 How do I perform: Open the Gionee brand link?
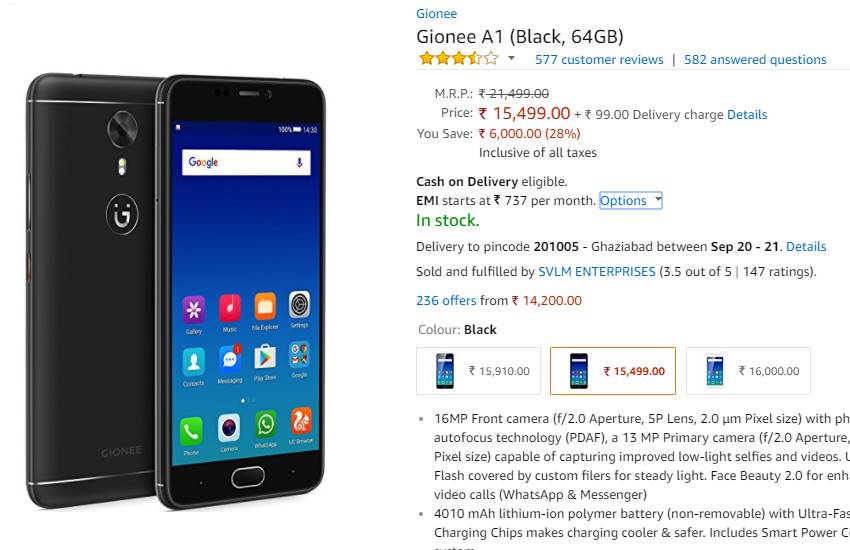click(436, 14)
